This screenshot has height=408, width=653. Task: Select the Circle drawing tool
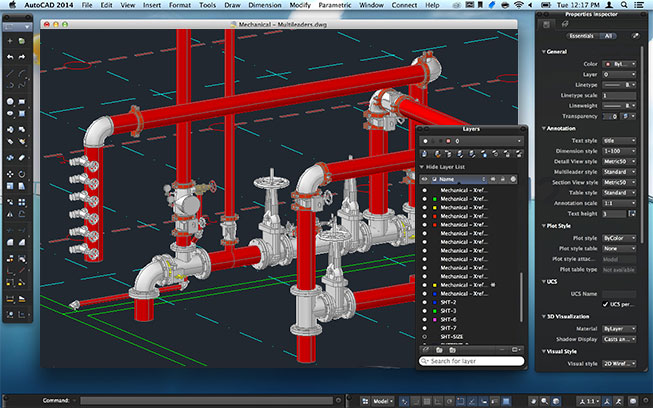10,101
